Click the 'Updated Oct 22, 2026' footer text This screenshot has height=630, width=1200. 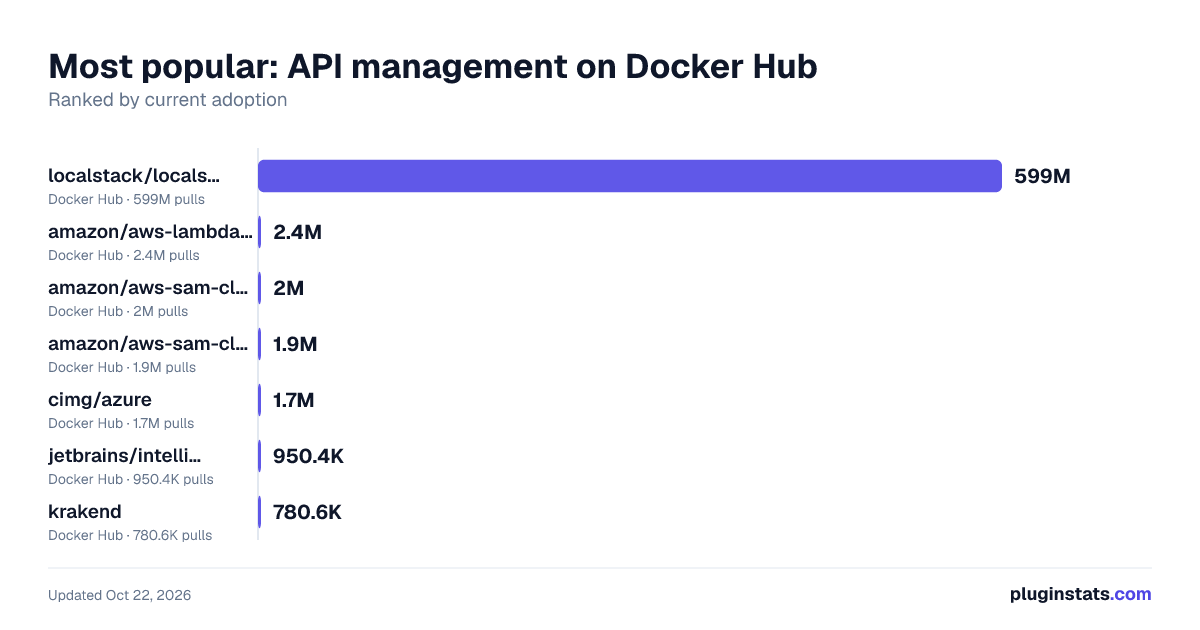120,595
